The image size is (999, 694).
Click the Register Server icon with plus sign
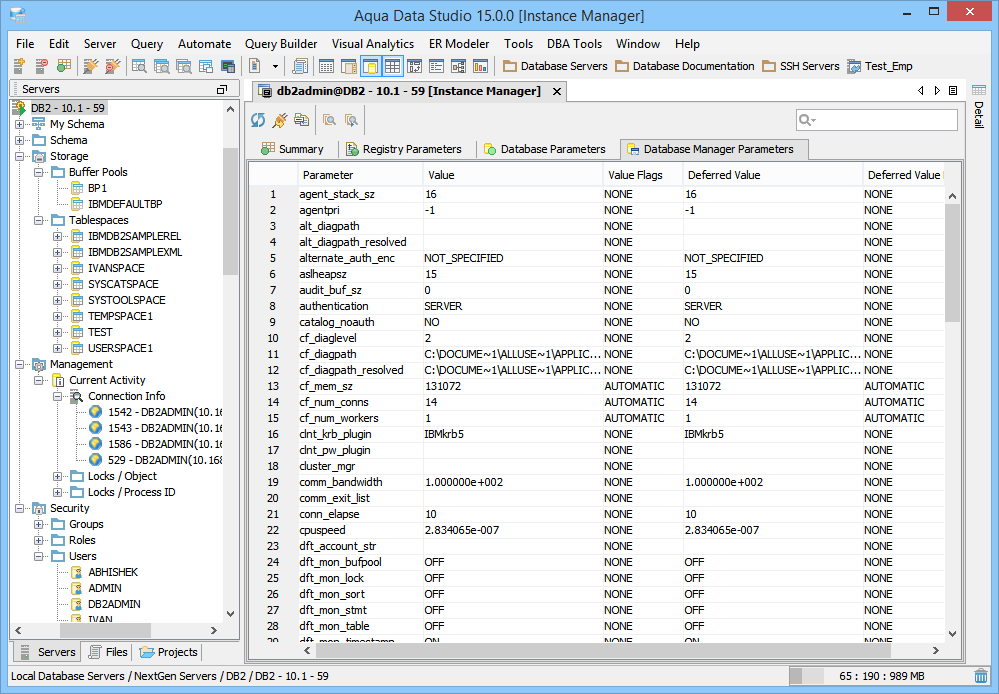[19, 66]
